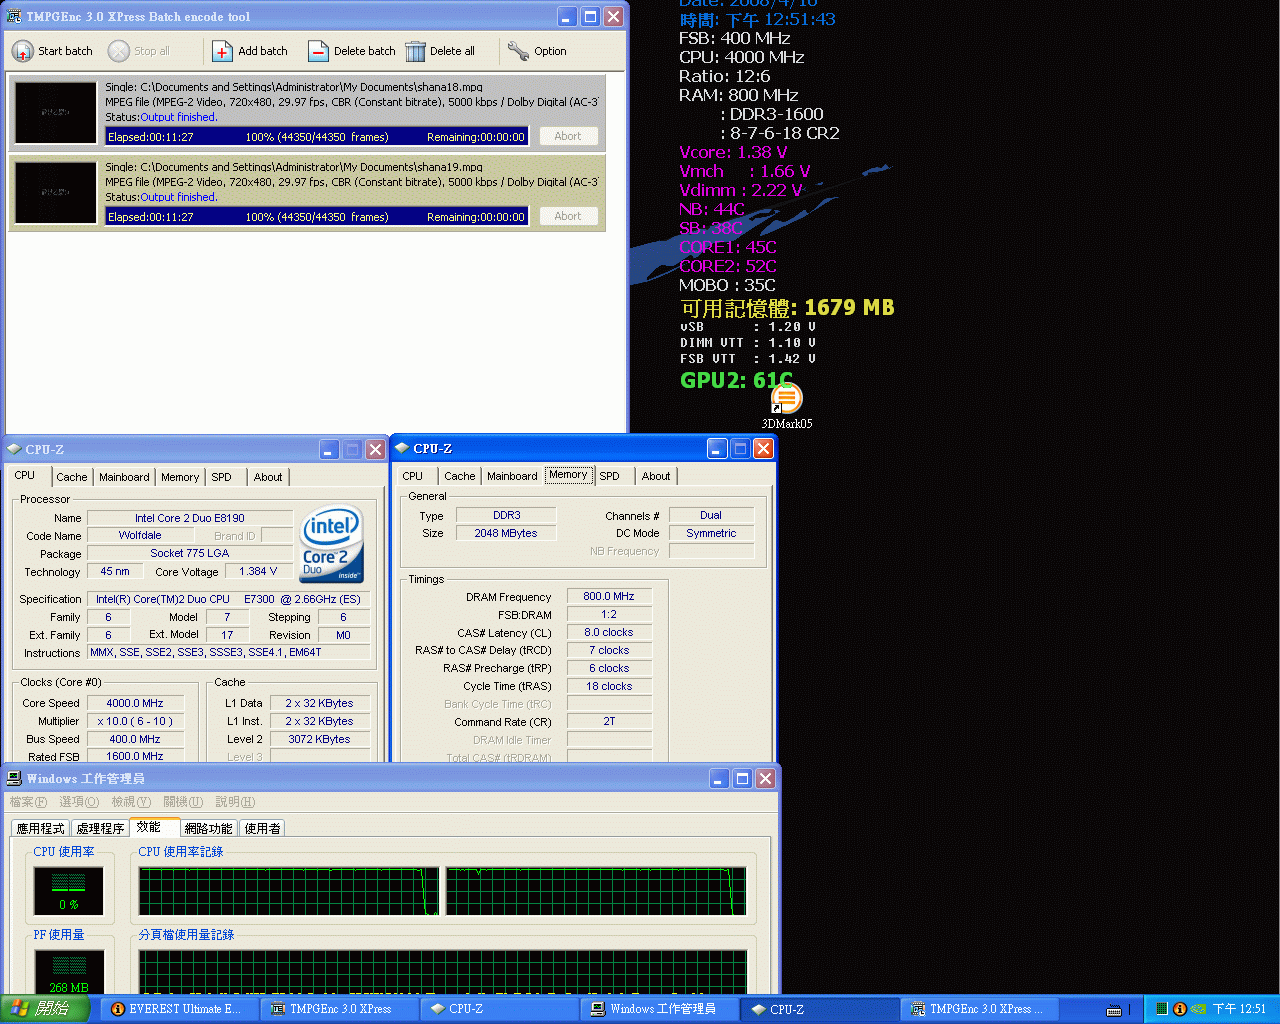Open the Option wrench icon
The width and height of the screenshot is (1280, 1024).
[518, 51]
